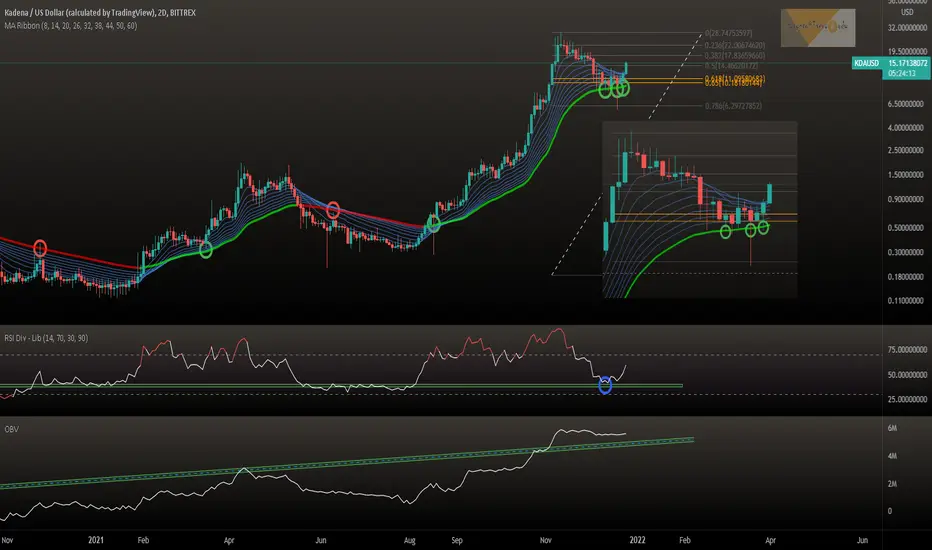Click the 1.50000000 price axis label

coord(905,174)
